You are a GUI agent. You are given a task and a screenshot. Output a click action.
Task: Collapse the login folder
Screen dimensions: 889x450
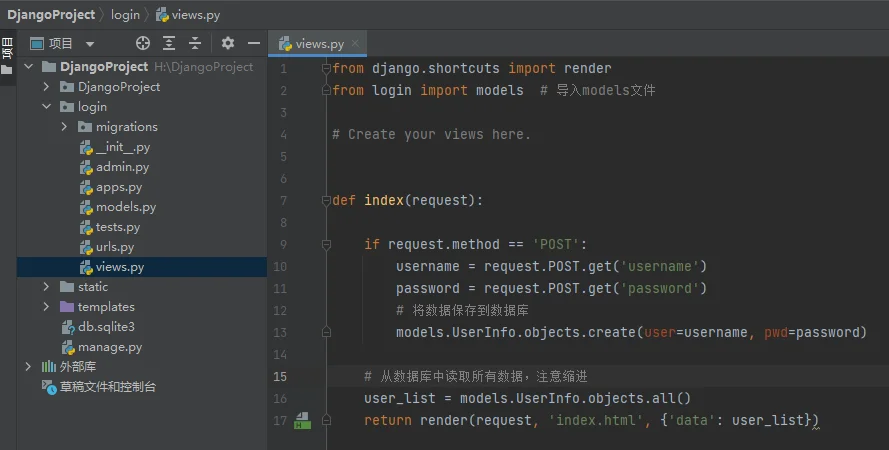coord(46,107)
